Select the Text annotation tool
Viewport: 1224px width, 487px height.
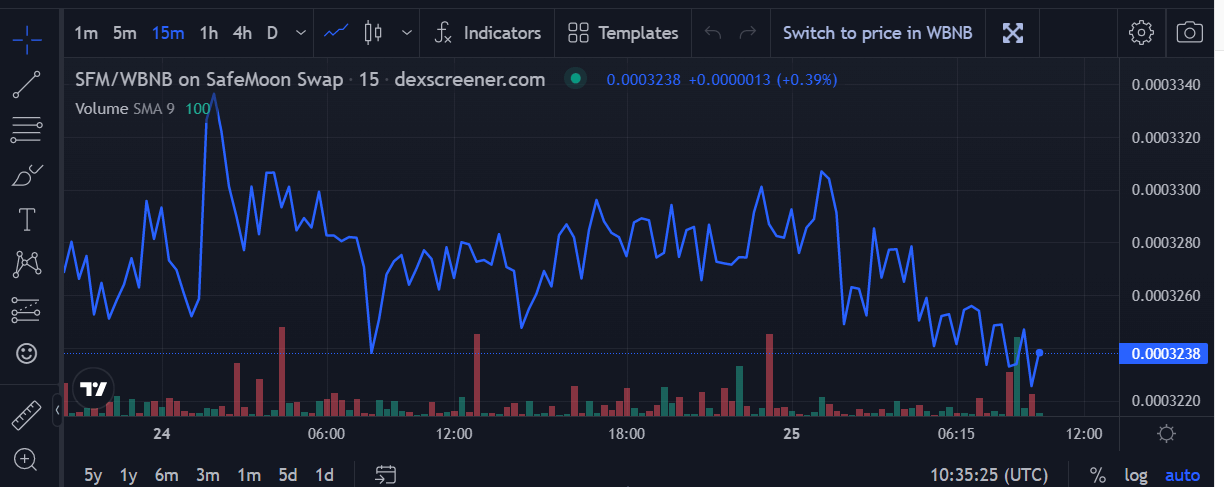point(27,219)
